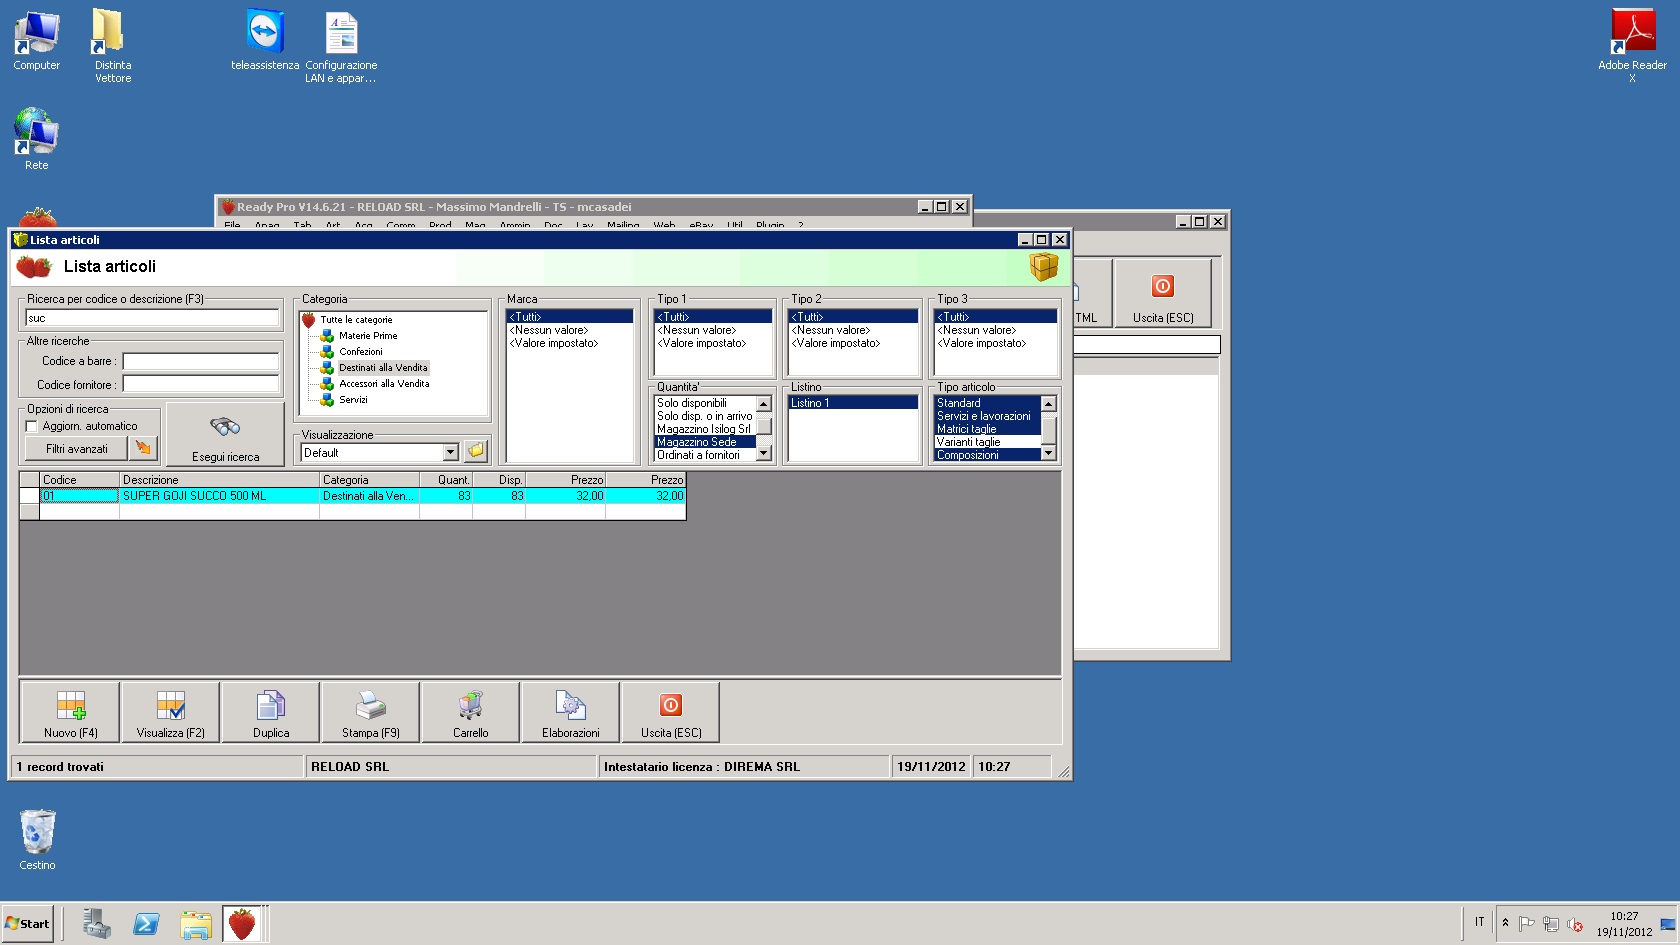1680x945 pixels.
Task: Click Filtri avanzati button
Action: click(77, 449)
